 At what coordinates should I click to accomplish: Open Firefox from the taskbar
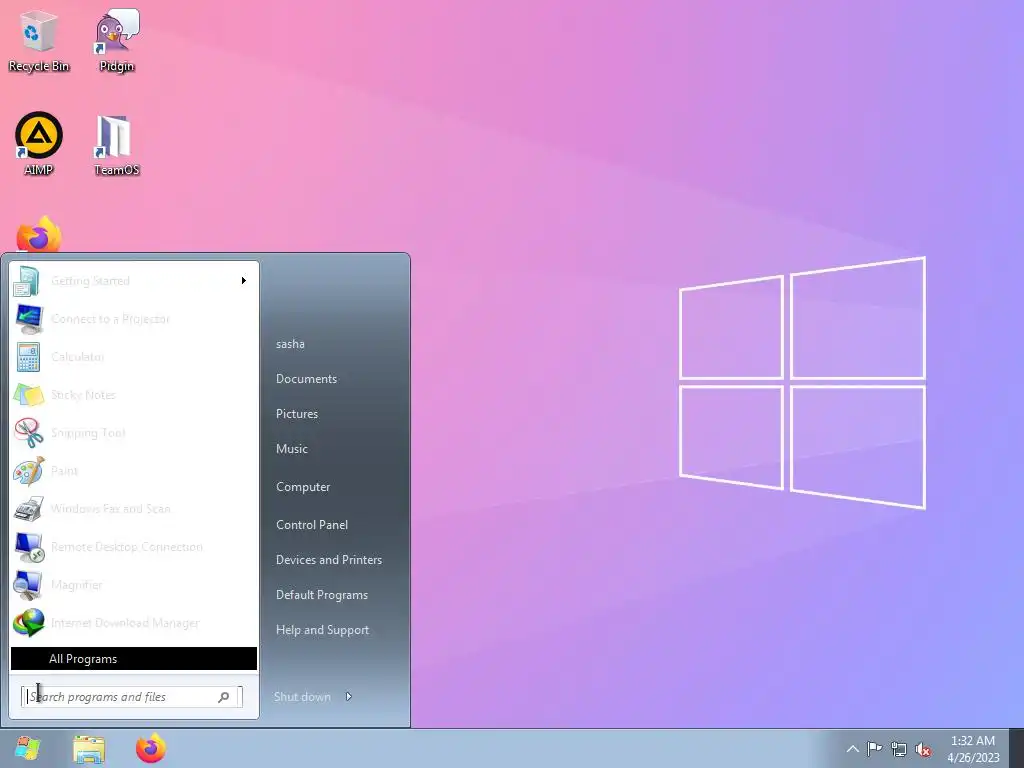(x=151, y=748)
